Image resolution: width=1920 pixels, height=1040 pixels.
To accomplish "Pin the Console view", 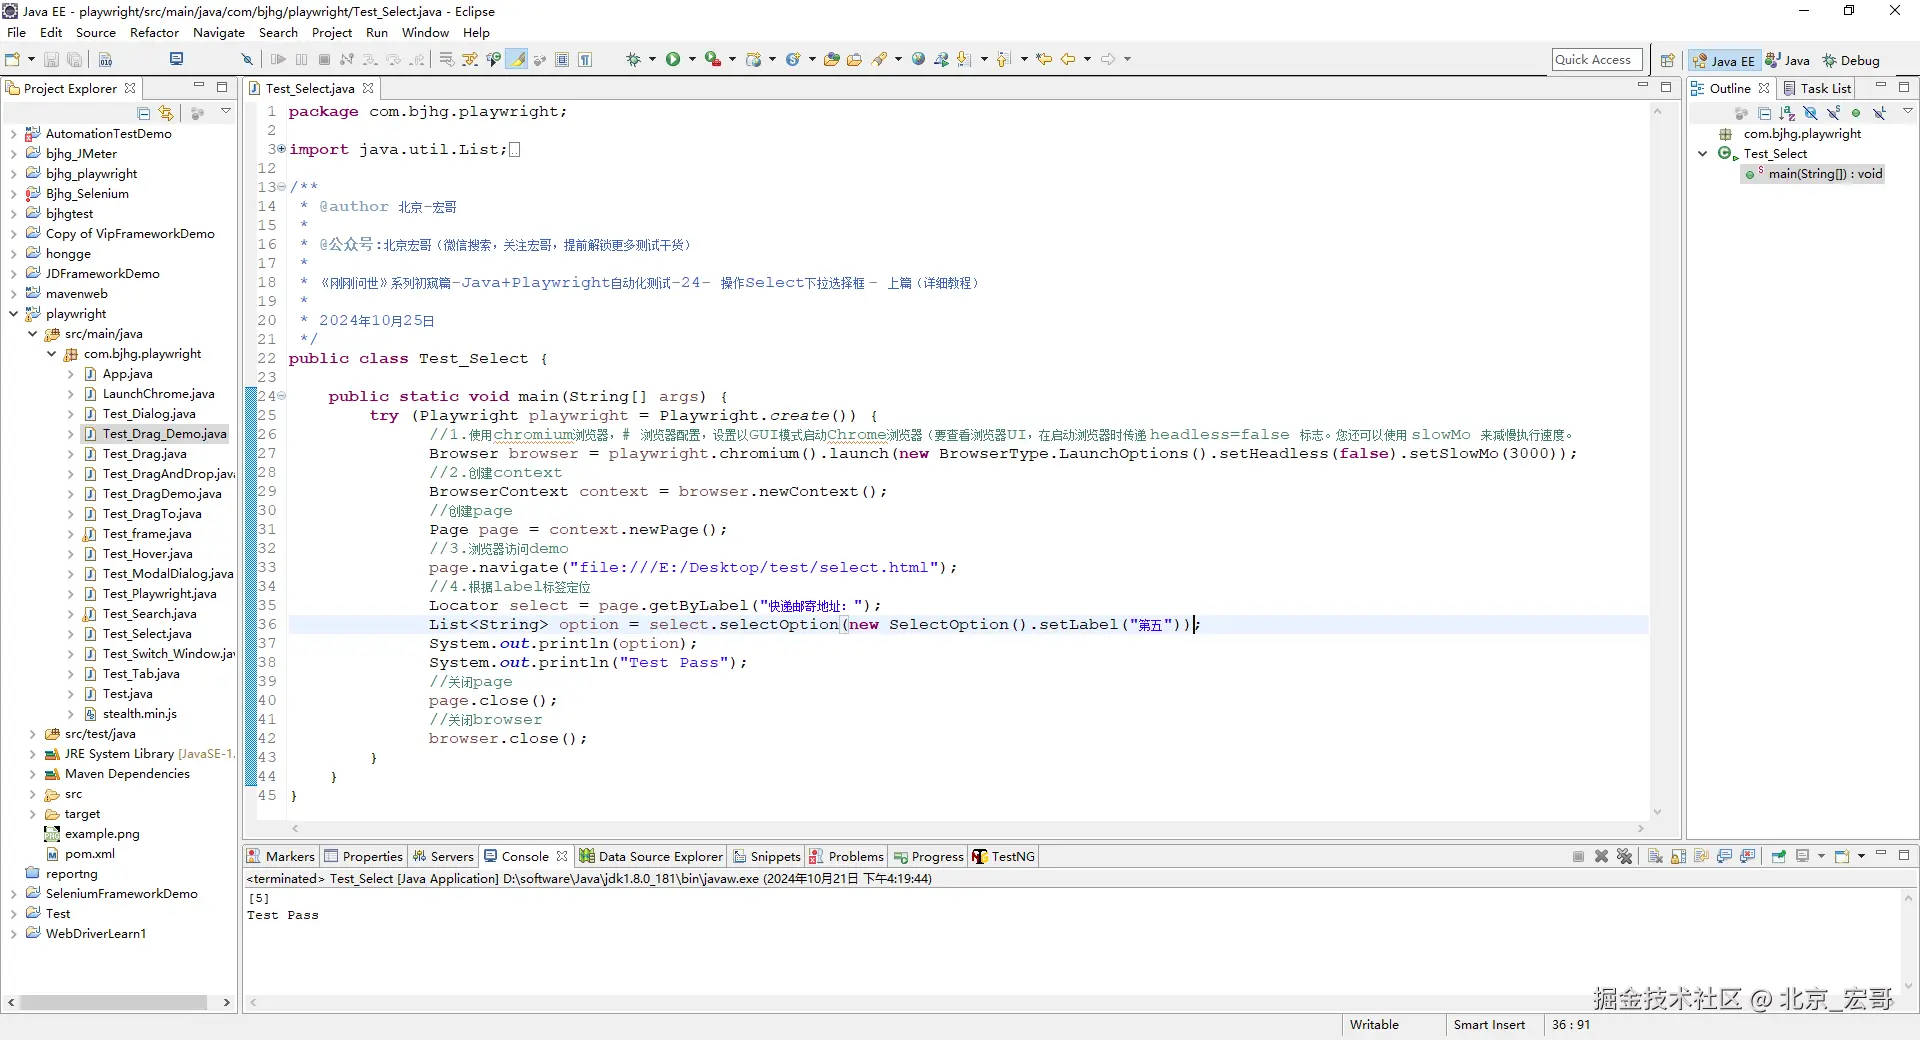I will click(1778, 857).
